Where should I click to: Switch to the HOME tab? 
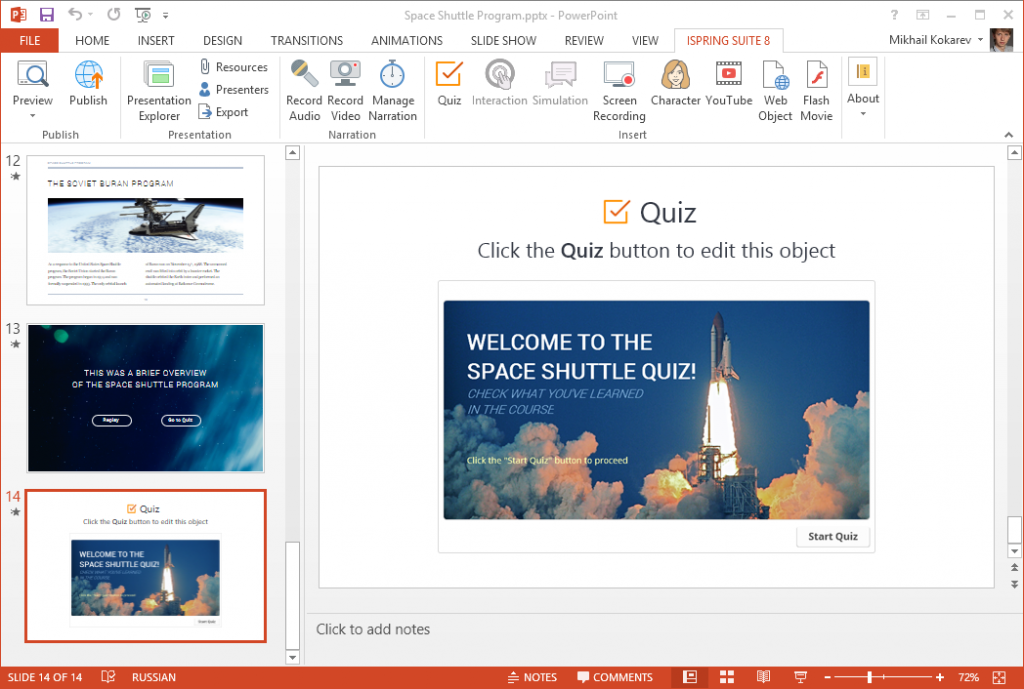(x=92, y=40)
